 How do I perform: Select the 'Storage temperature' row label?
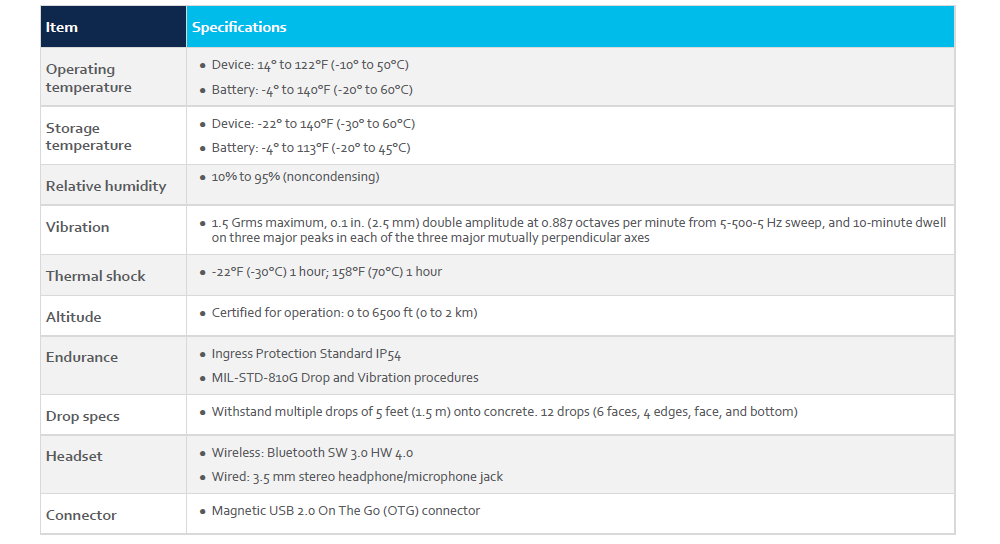[x=88, y=137]
